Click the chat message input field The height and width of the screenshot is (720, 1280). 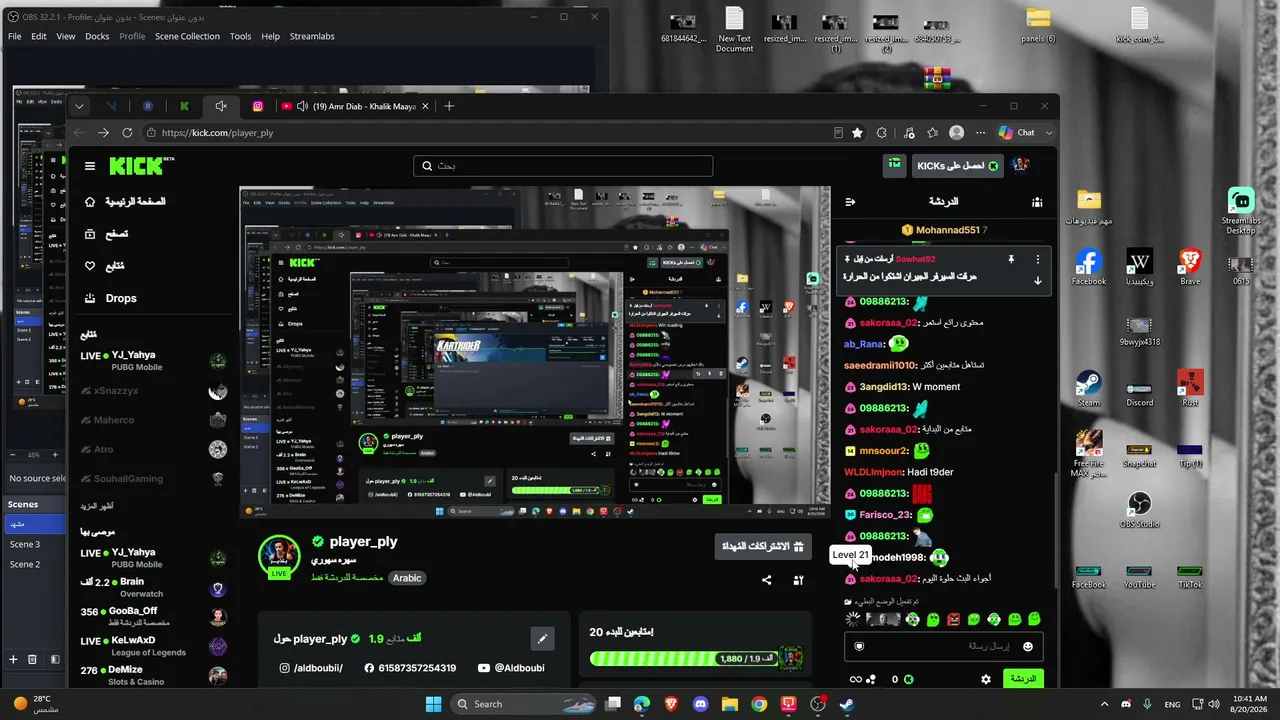pos(942,647)
